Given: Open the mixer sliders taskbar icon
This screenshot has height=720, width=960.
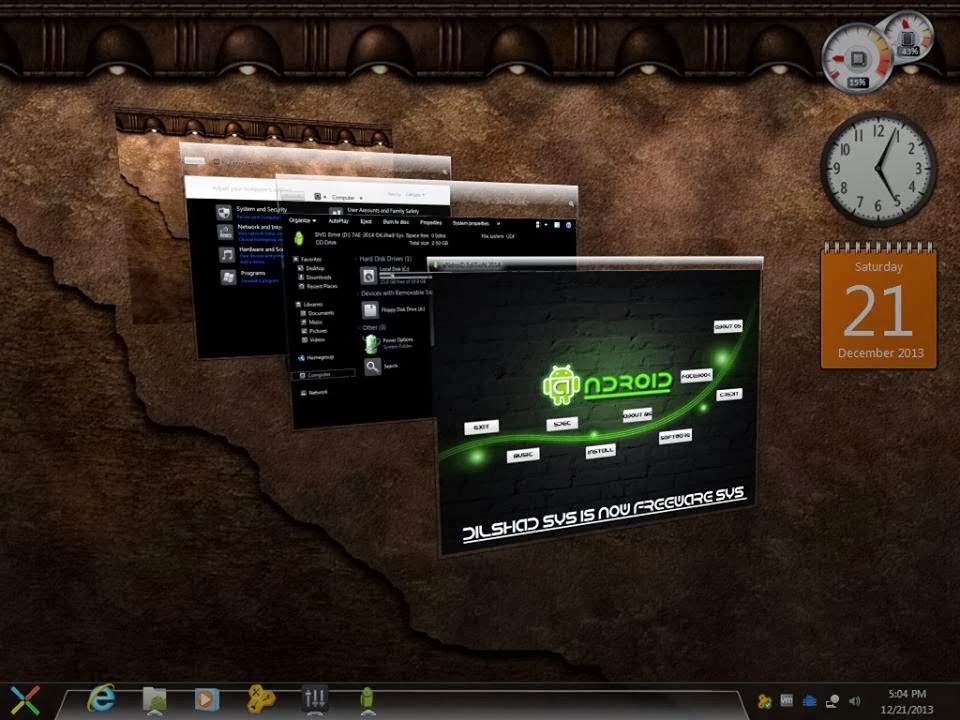Looking at the screenshot, I should (x=315, y=699).
